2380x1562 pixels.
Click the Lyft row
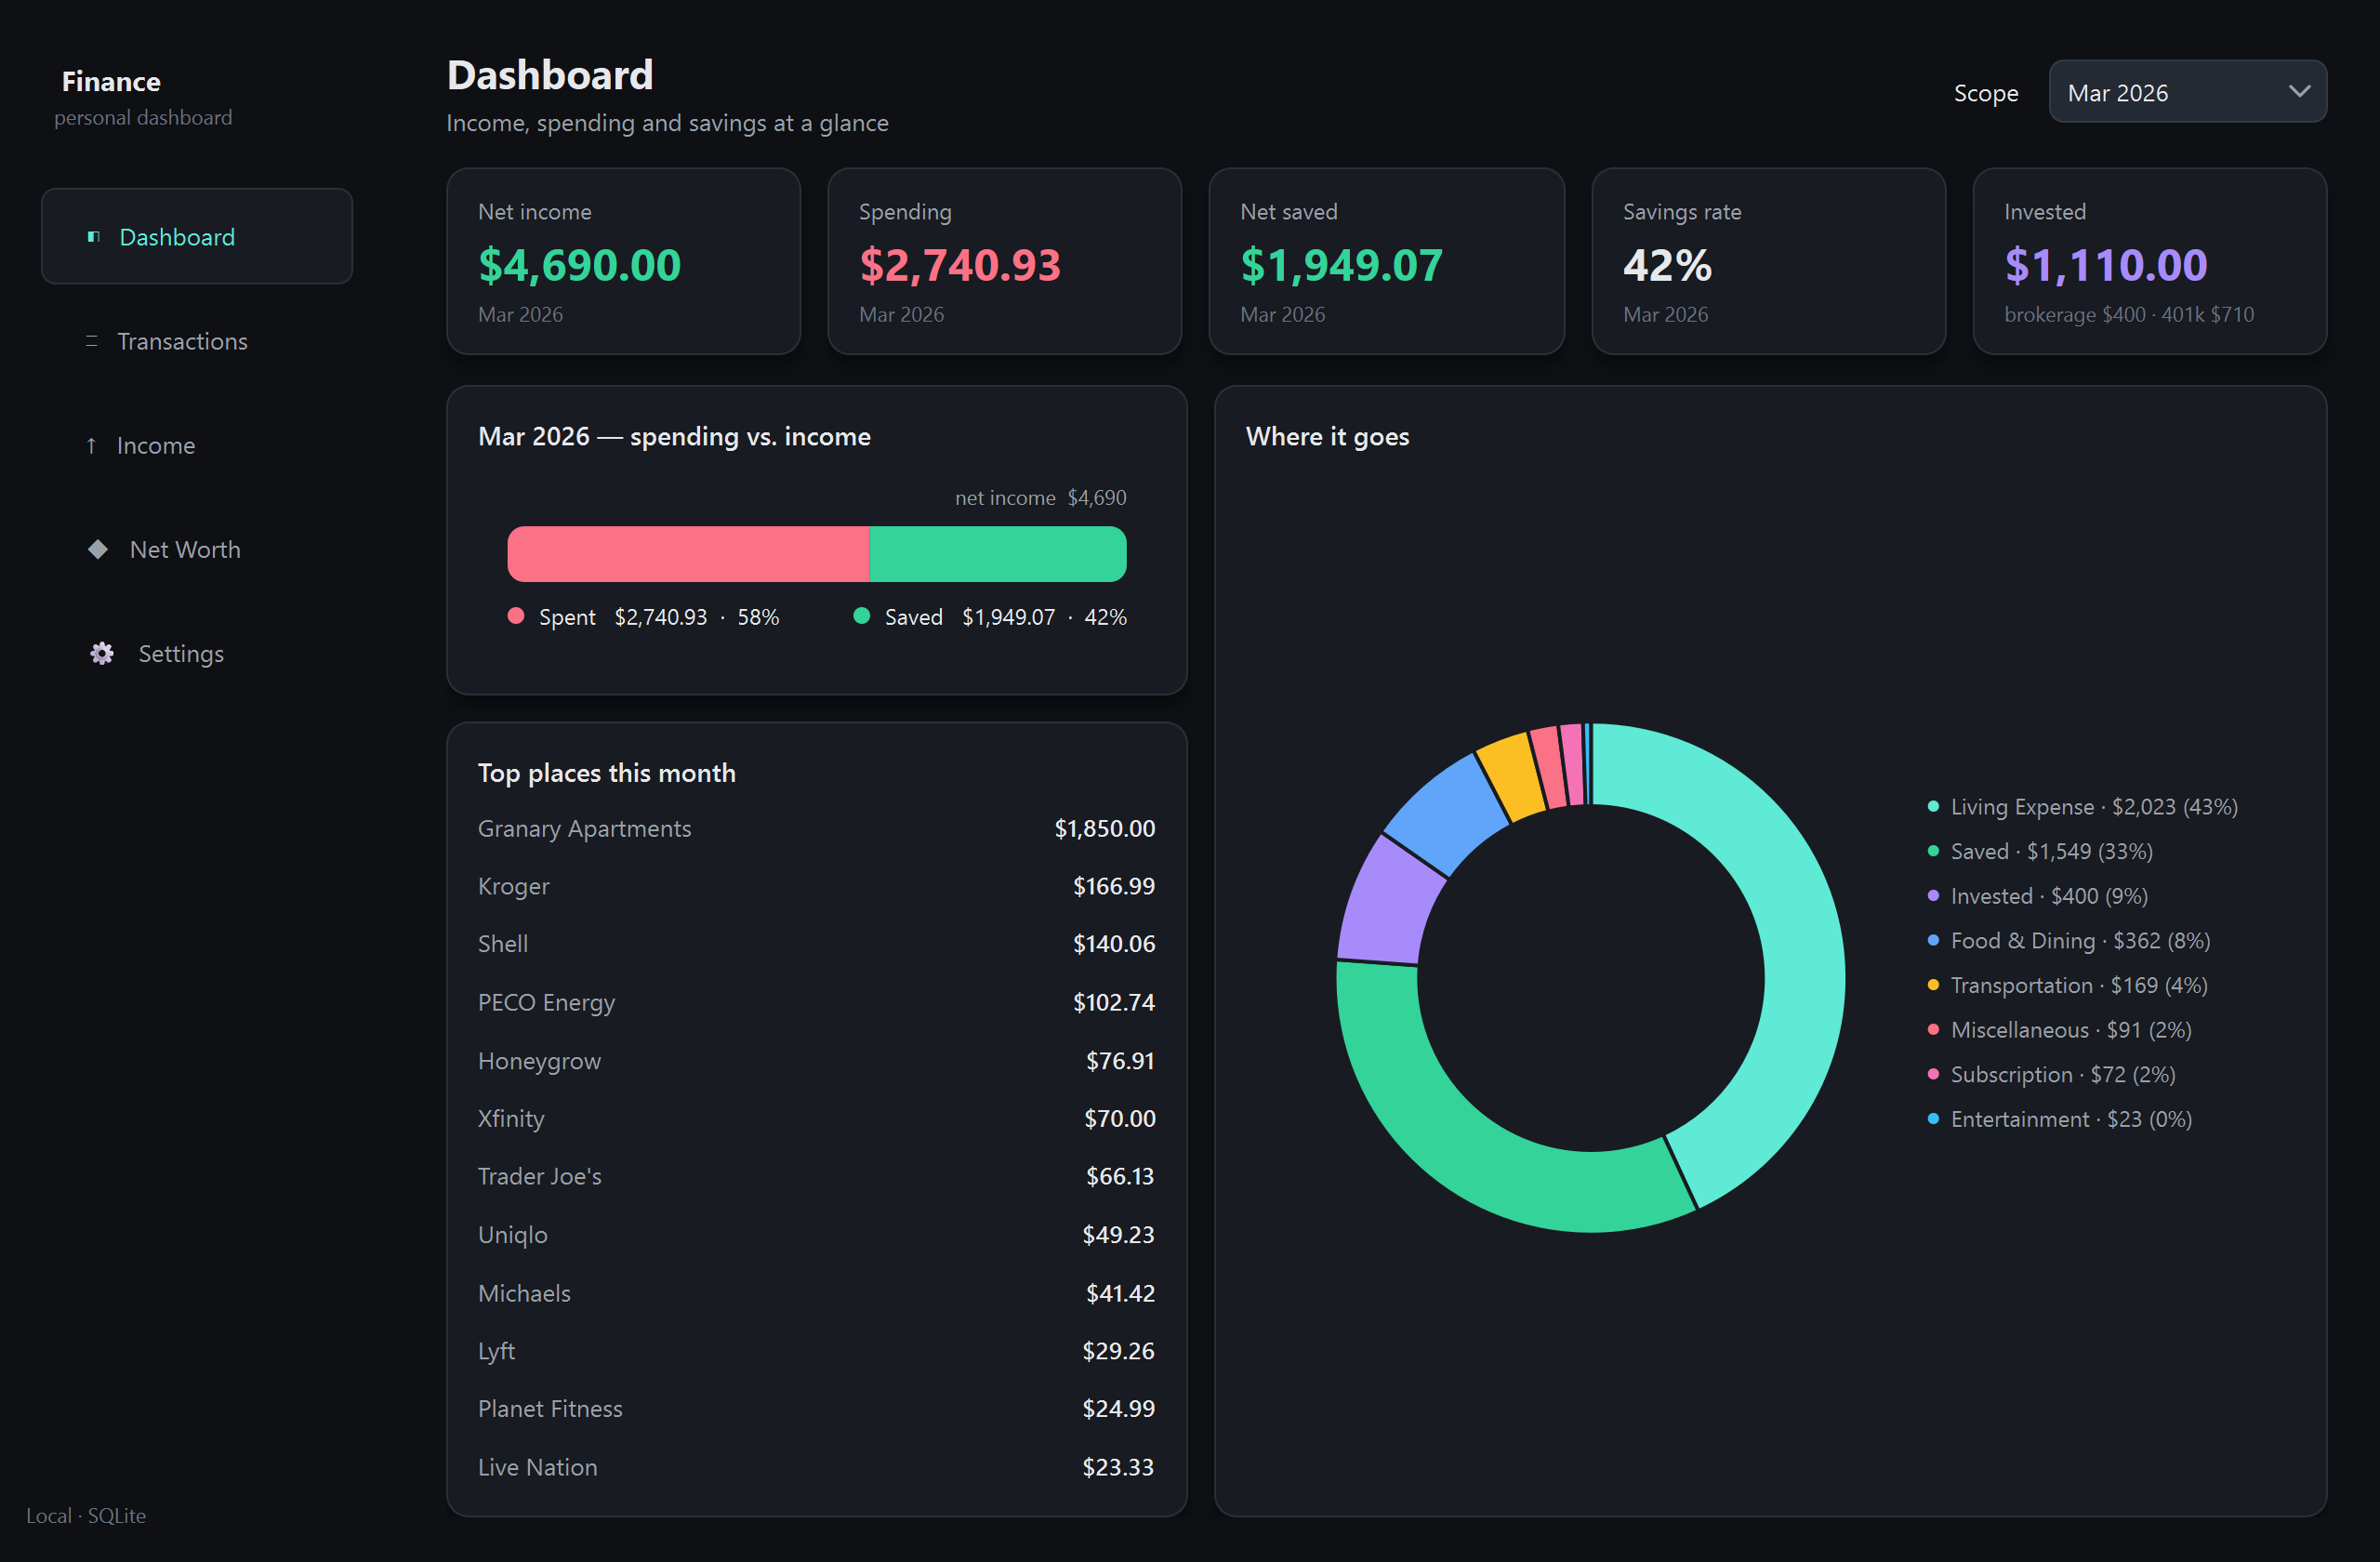point(816,1351)
